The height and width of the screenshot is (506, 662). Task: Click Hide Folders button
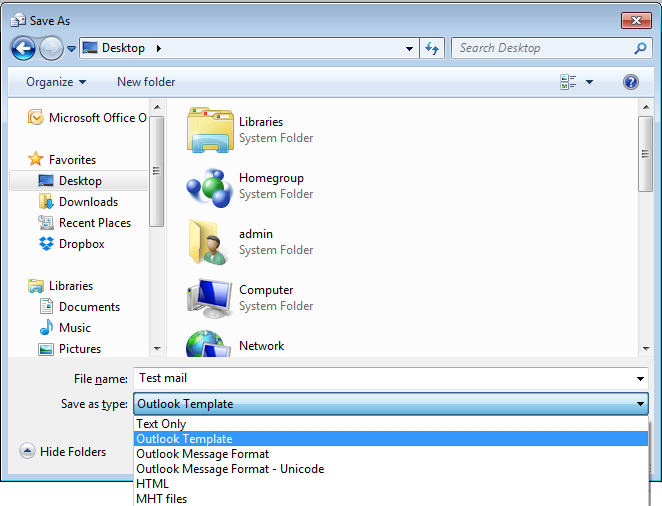click(x=62, y=452)
